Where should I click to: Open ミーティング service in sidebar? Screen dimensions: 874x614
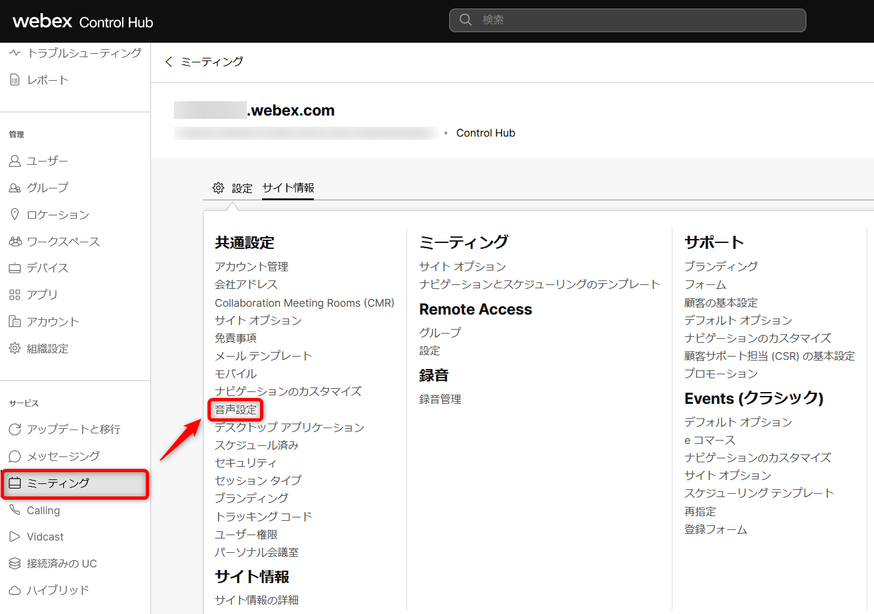click(x=75, y=483)
